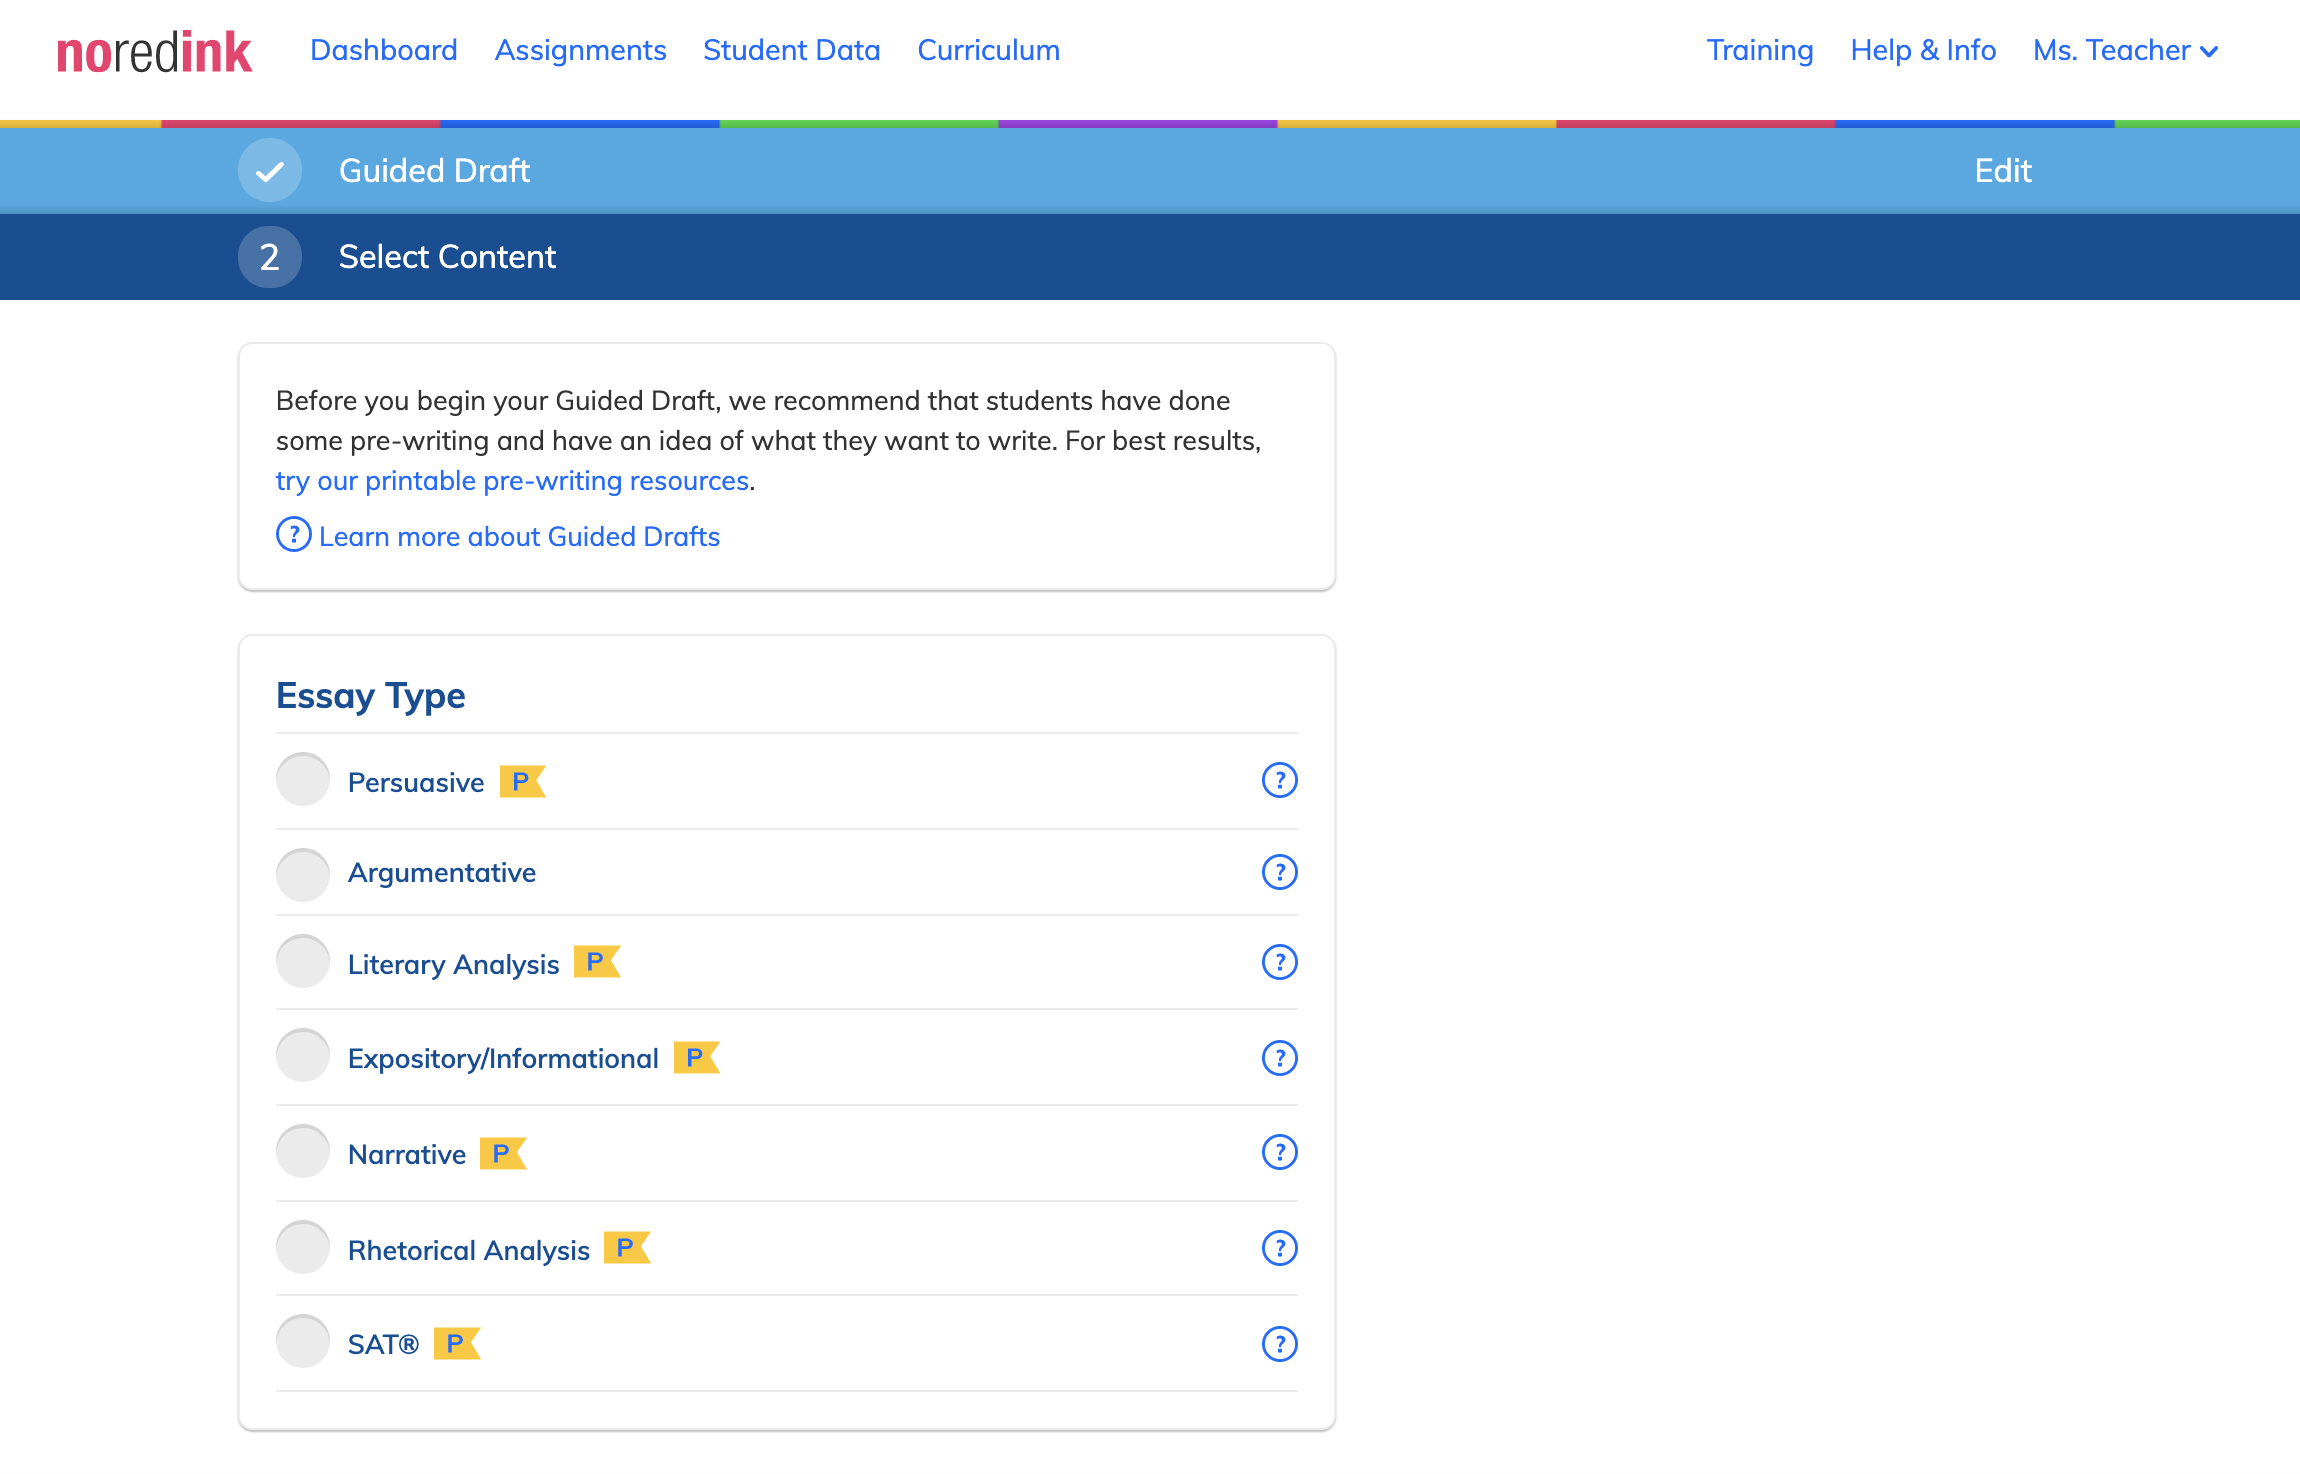
Task: Click the Essay Type heading
Action: pos(371,696)
